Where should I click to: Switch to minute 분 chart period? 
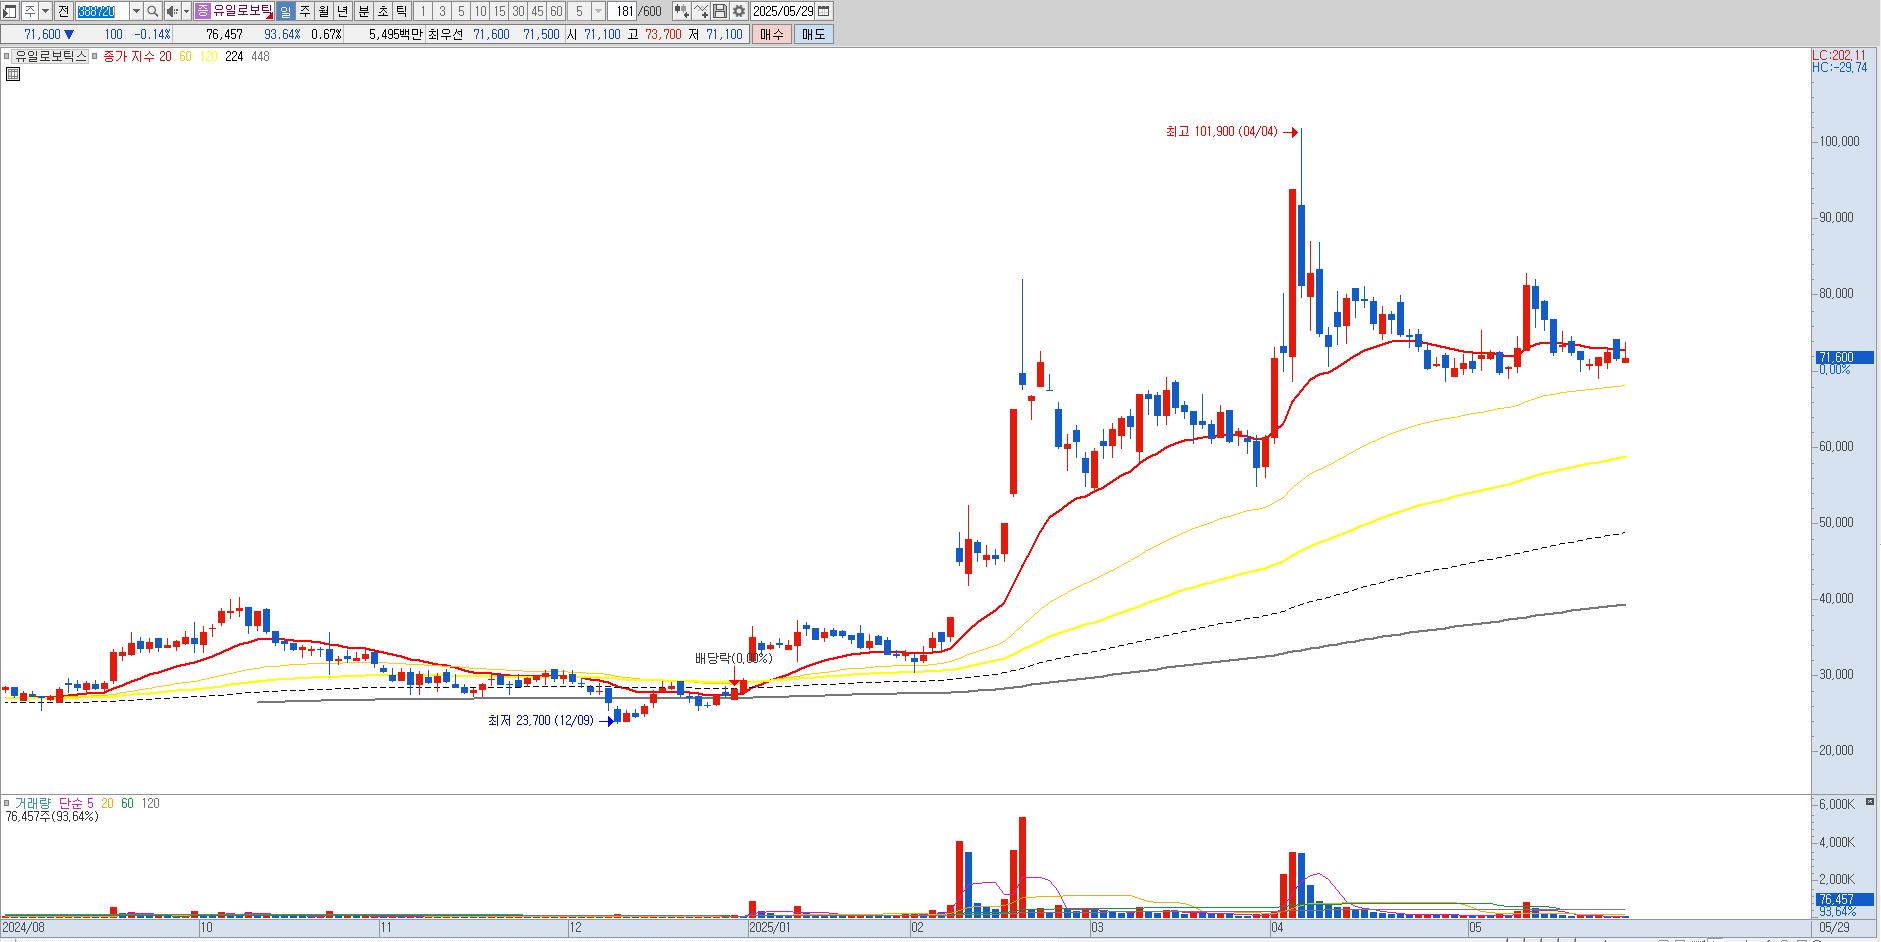(x=364, y=11)
